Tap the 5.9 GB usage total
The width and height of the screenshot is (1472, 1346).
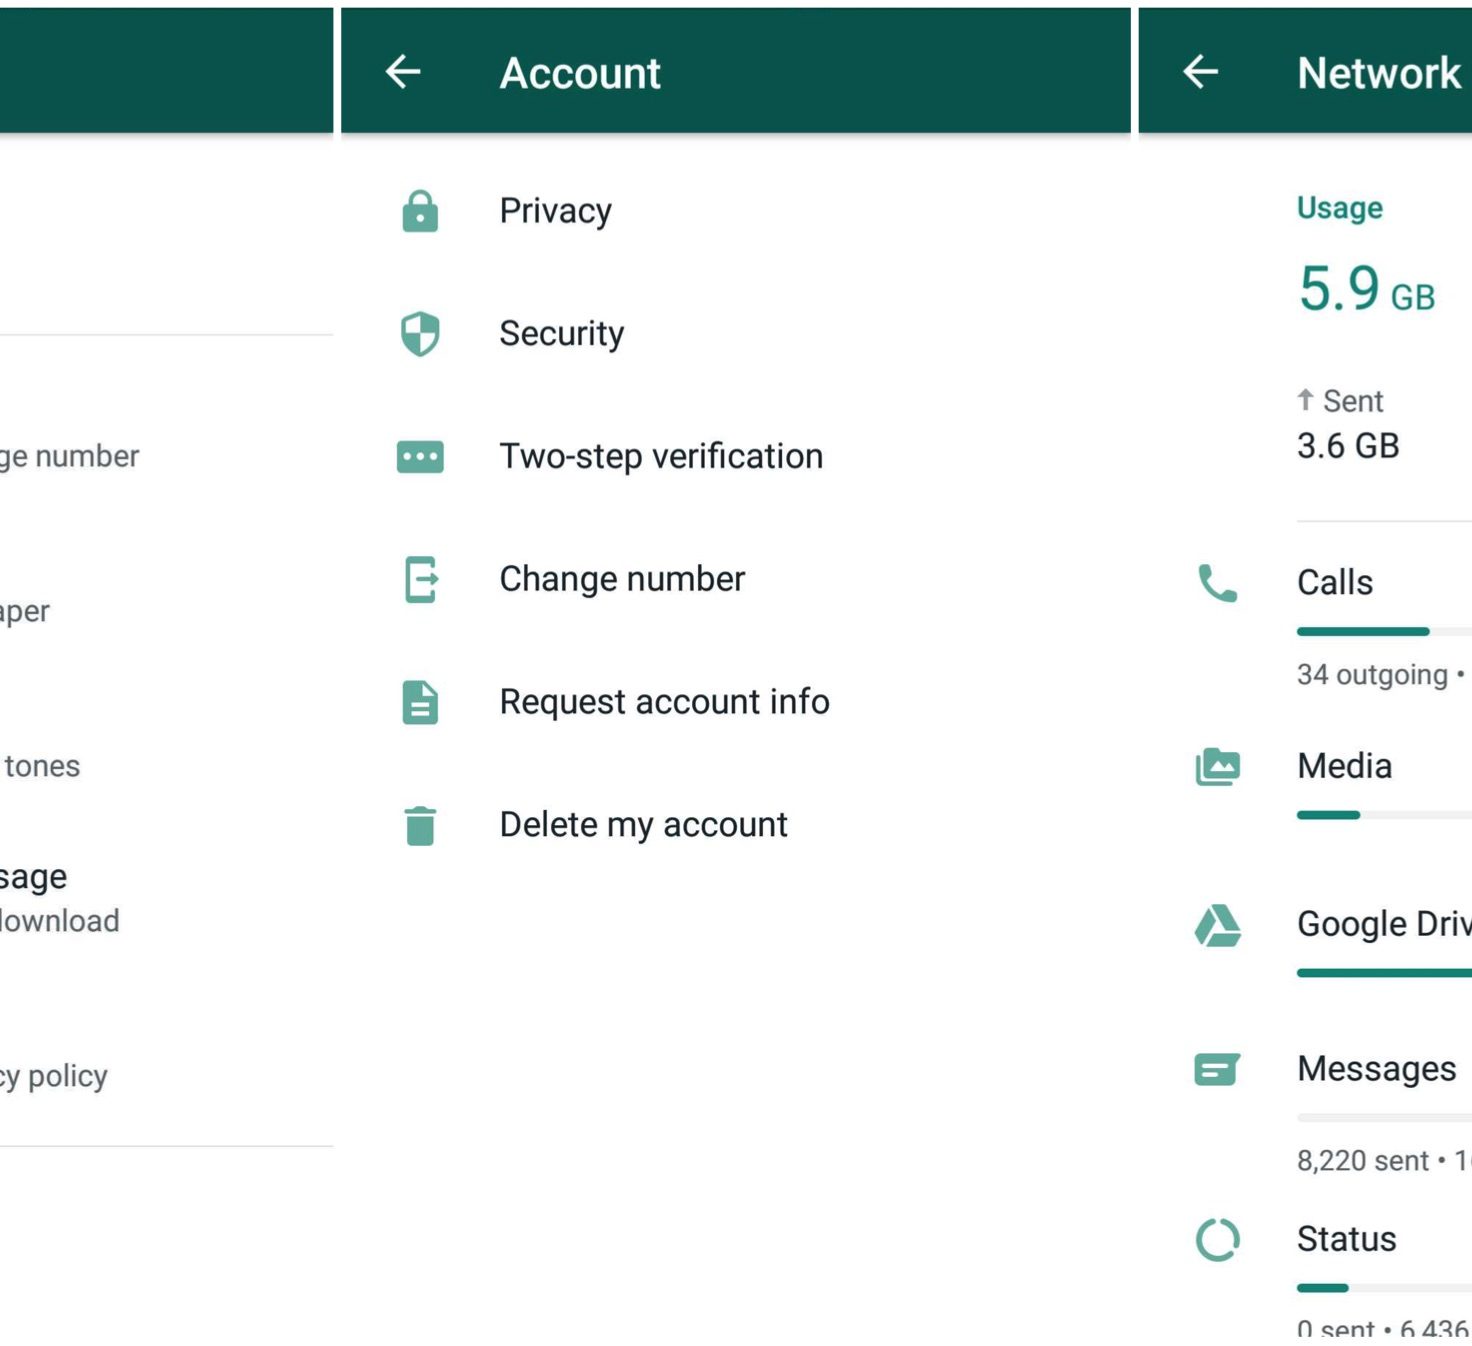coord(1365,289)
